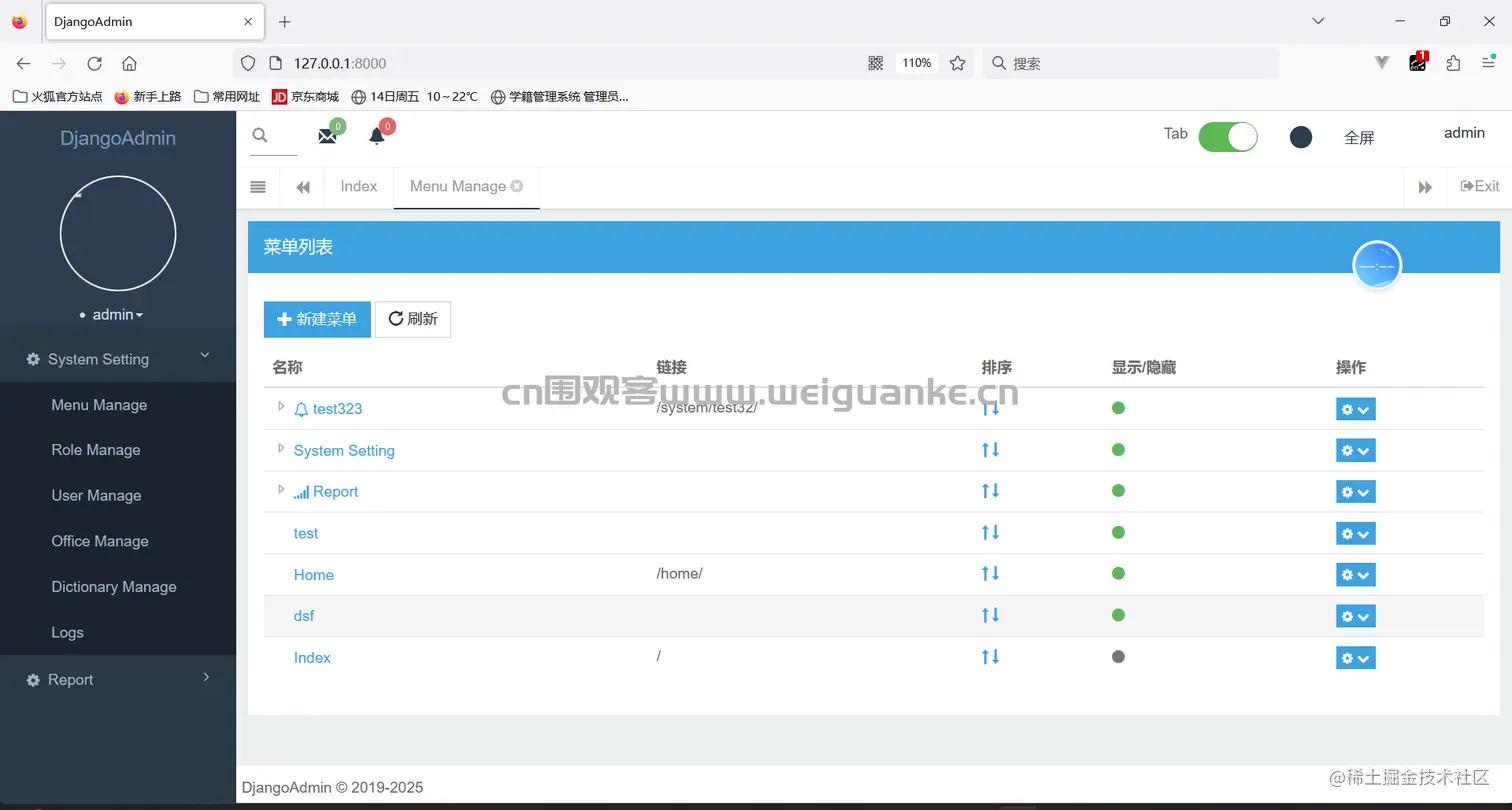Toggle visibility dot for test row
The image size is (1512, 810).
point(1118,533)
